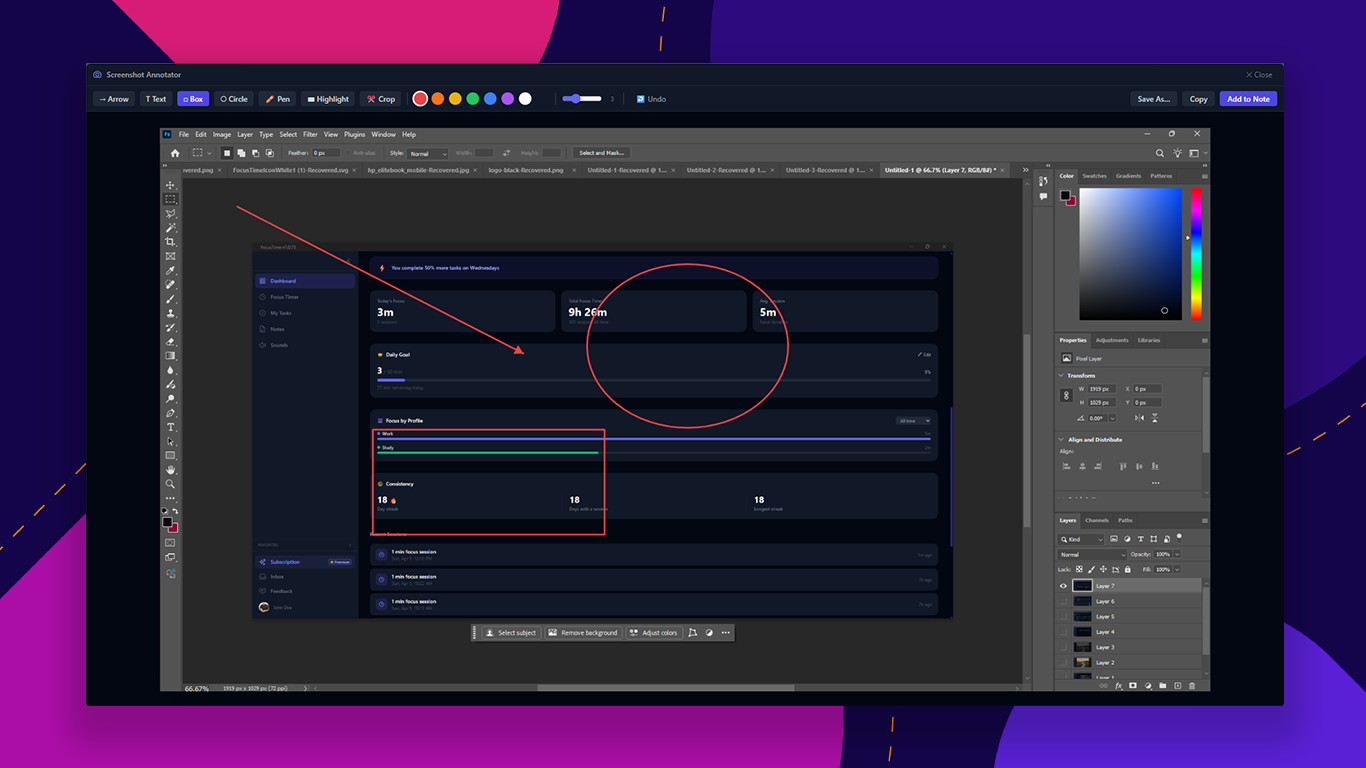The height and width of the screenshot is (768, 1366).
Task: Switch to the Adjustments panel tab
Action: 1112,340
